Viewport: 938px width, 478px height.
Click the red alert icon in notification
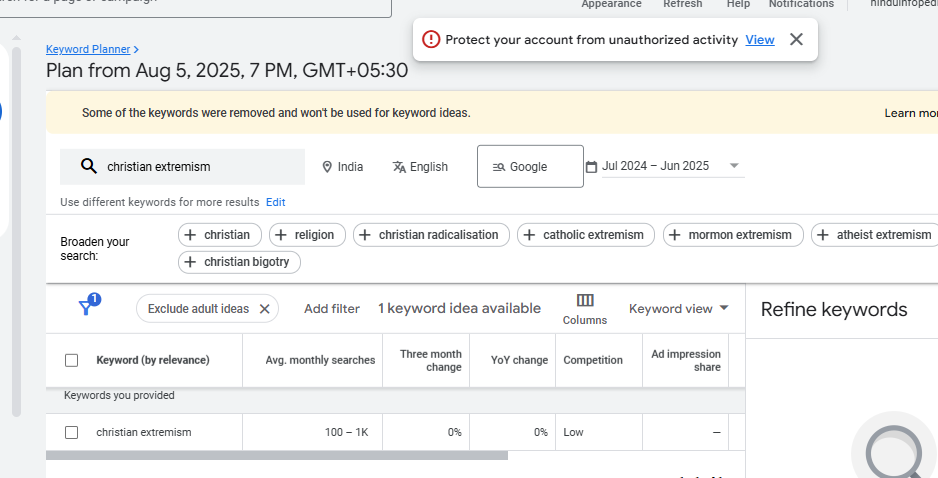[431, 39]
